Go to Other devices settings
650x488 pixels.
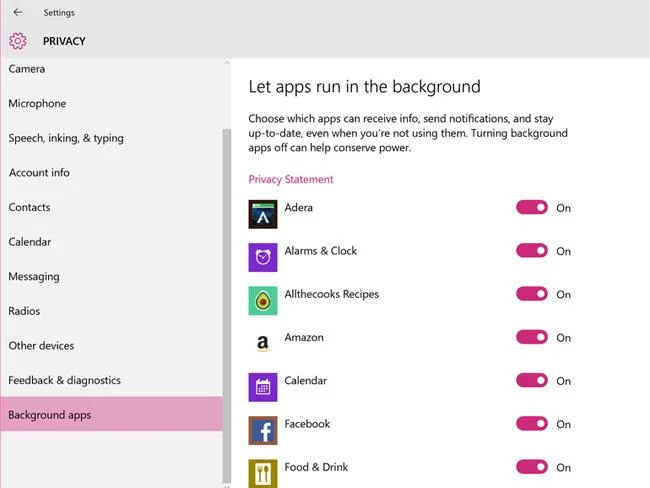(x=111, y=346)
